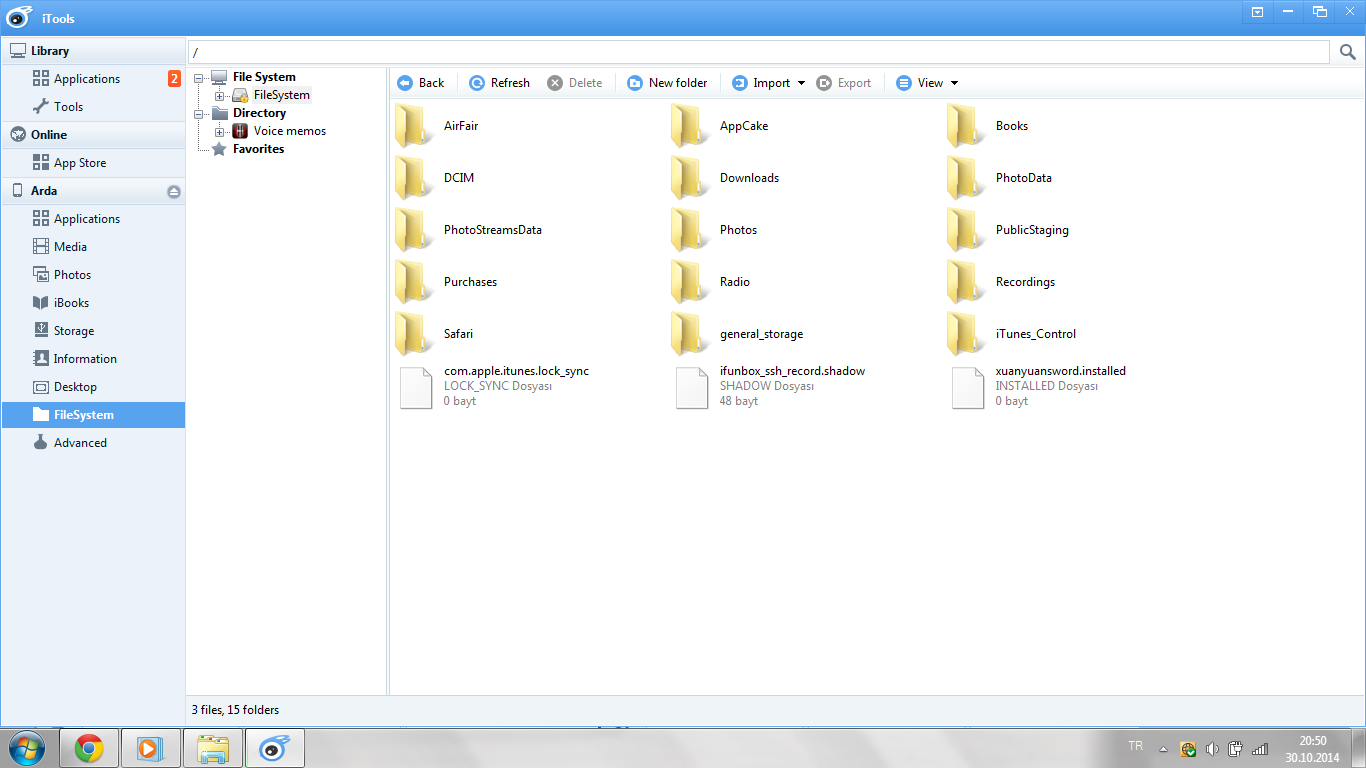Select FileSystem node in the tree panel
The image size is (1366, 768).
pyautogui.click(x=281, y=95)
